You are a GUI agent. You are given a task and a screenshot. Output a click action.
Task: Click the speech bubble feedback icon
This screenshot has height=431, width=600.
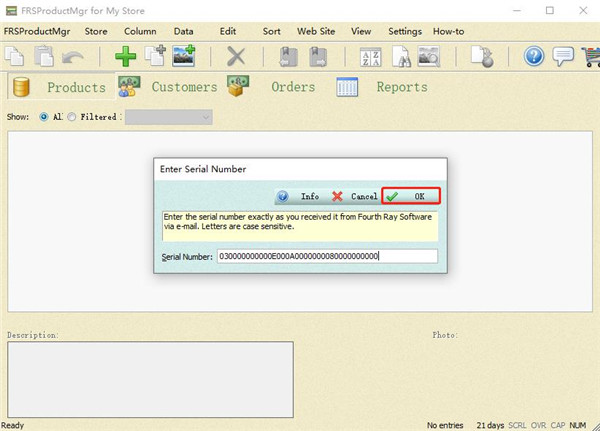(x=563, y=56)
